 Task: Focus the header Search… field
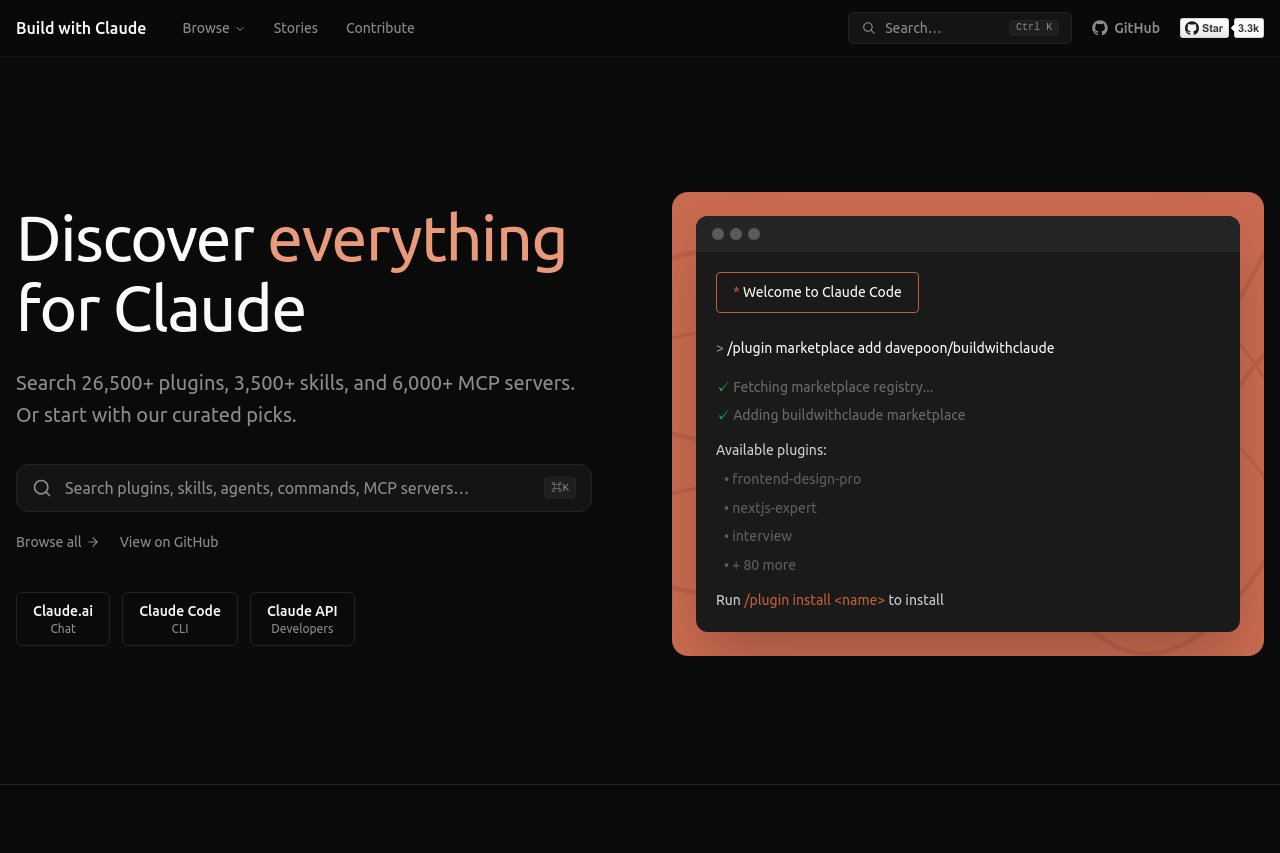960,28
